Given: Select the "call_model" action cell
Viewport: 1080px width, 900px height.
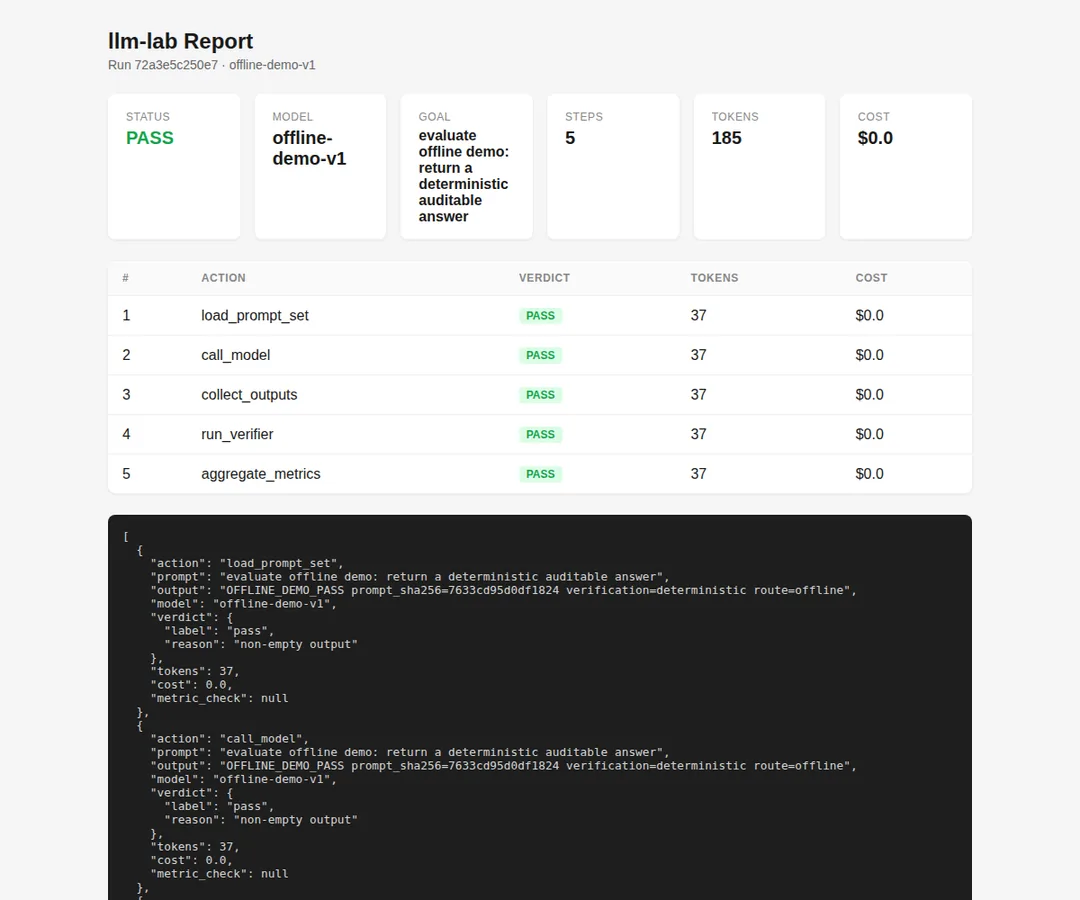Looking at the screenshot, I should [x=236, y=355].
